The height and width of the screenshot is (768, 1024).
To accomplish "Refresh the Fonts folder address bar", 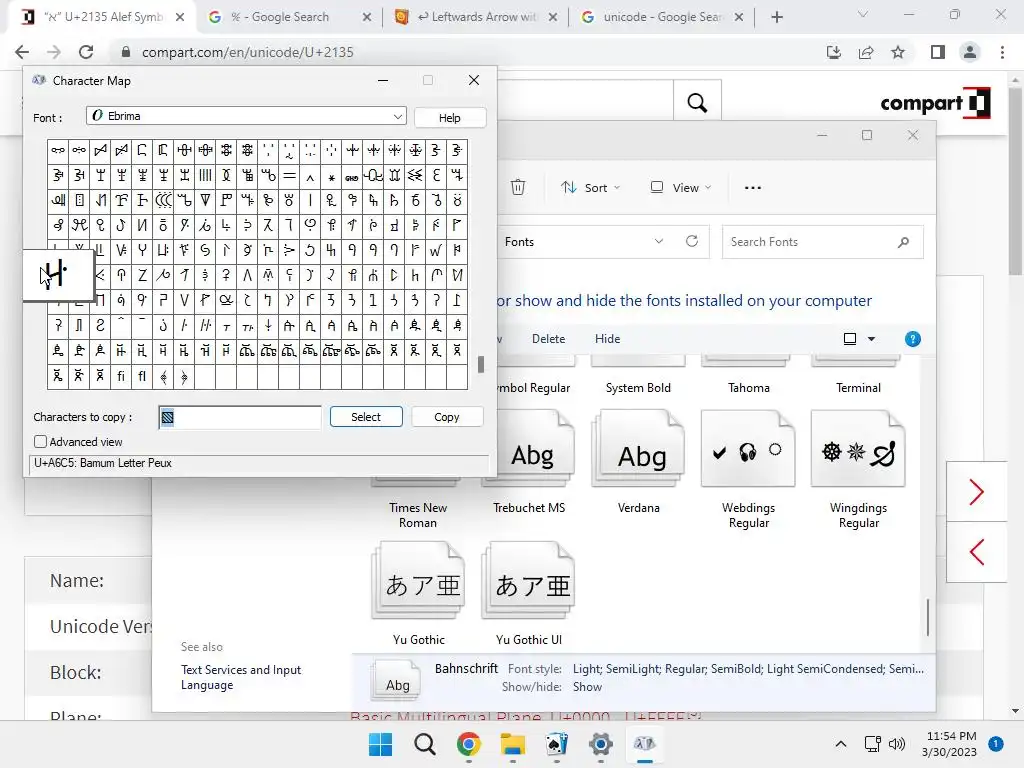I will click(x=692, y=241).
